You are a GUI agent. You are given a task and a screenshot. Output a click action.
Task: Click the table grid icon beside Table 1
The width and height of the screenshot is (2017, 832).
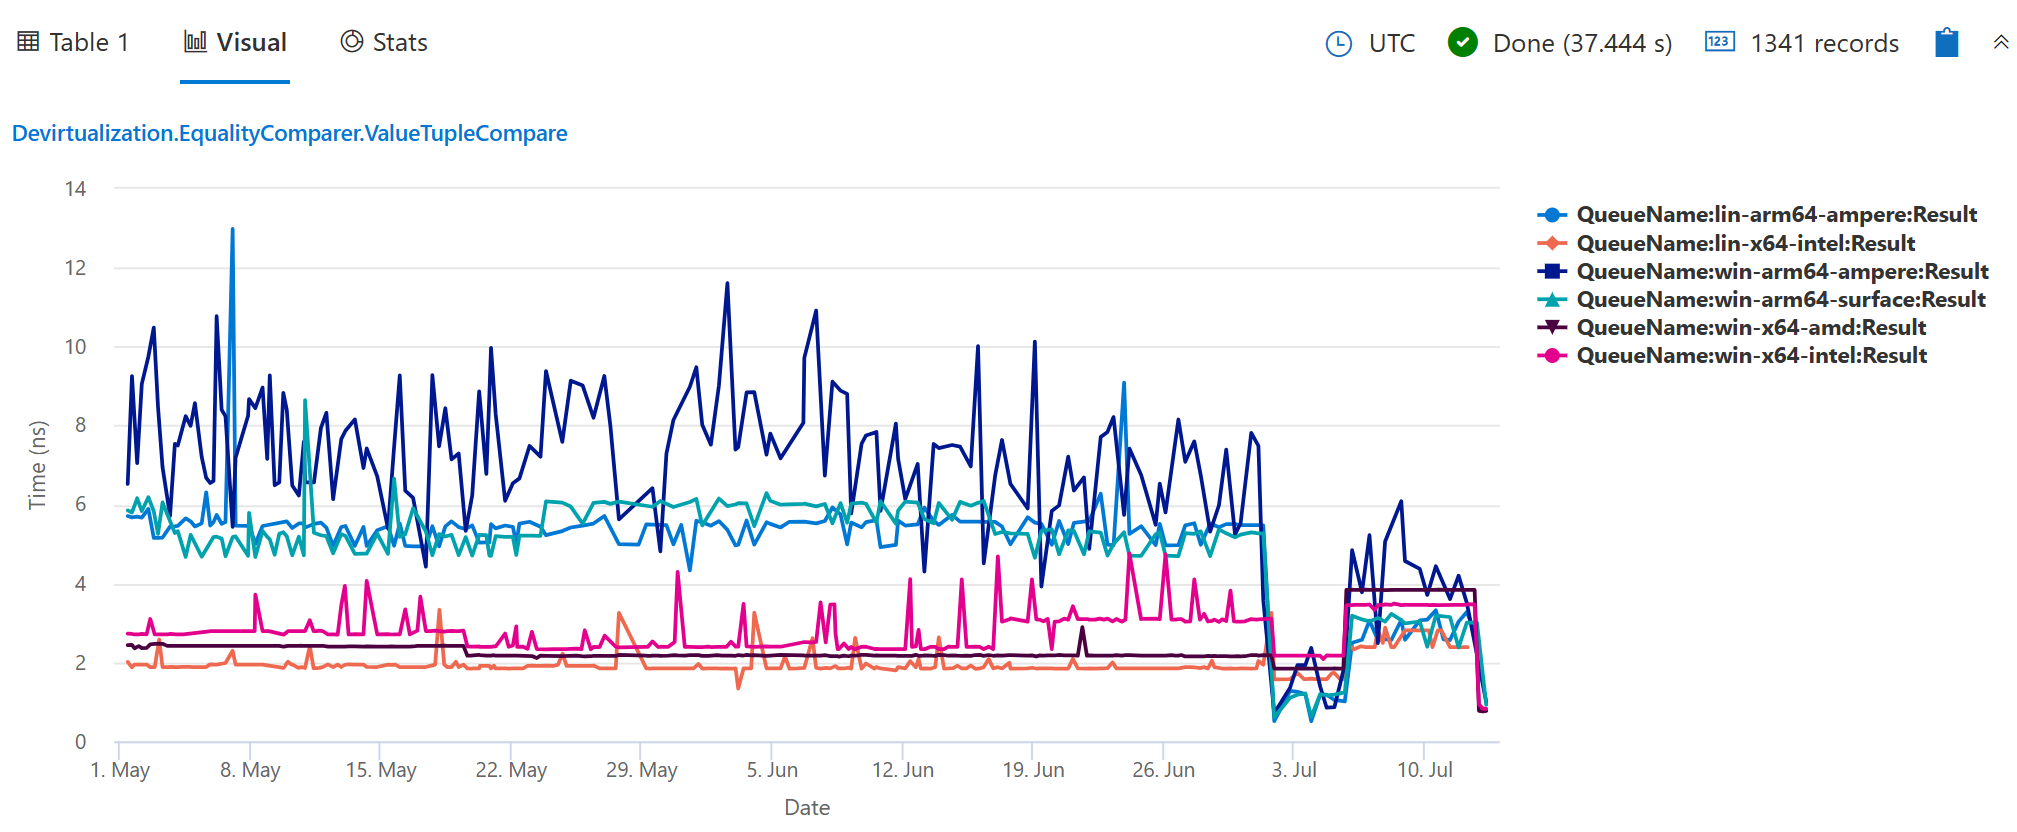[x=30, y=41]
